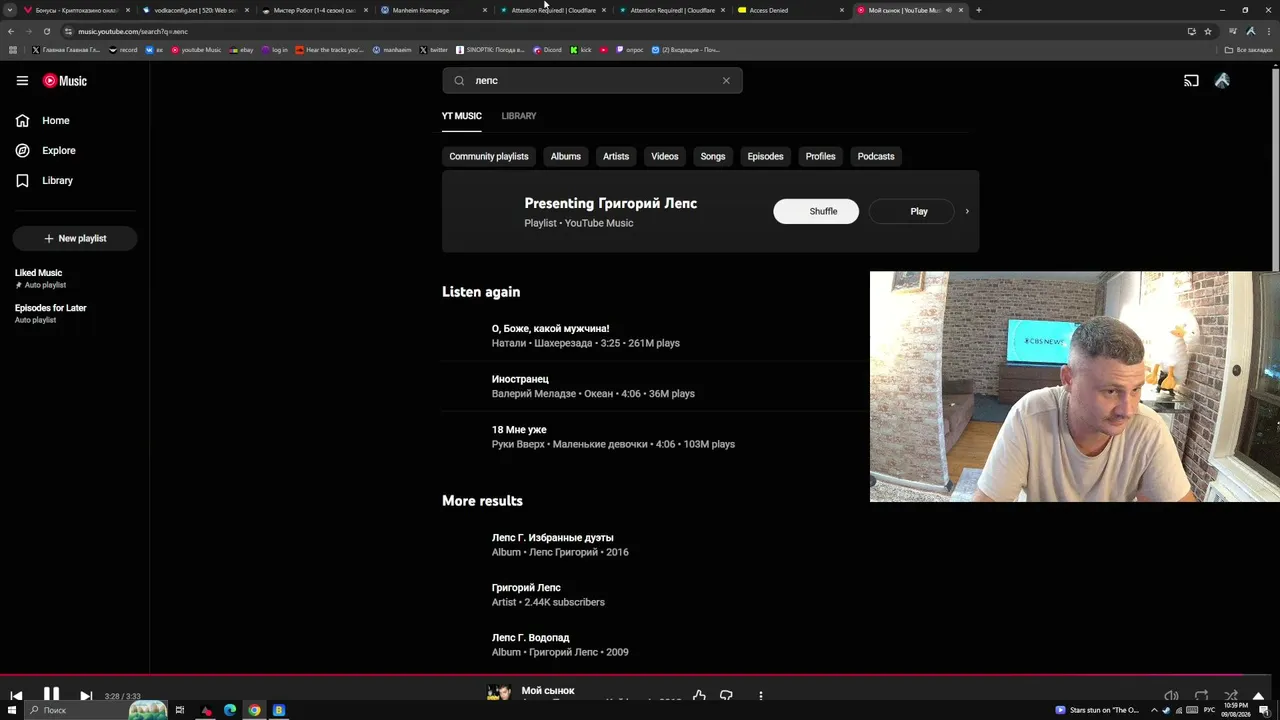Open Microsoft Edge from taskbar
The height and width of the screenshot is (720, 1280).
point(230,710)
